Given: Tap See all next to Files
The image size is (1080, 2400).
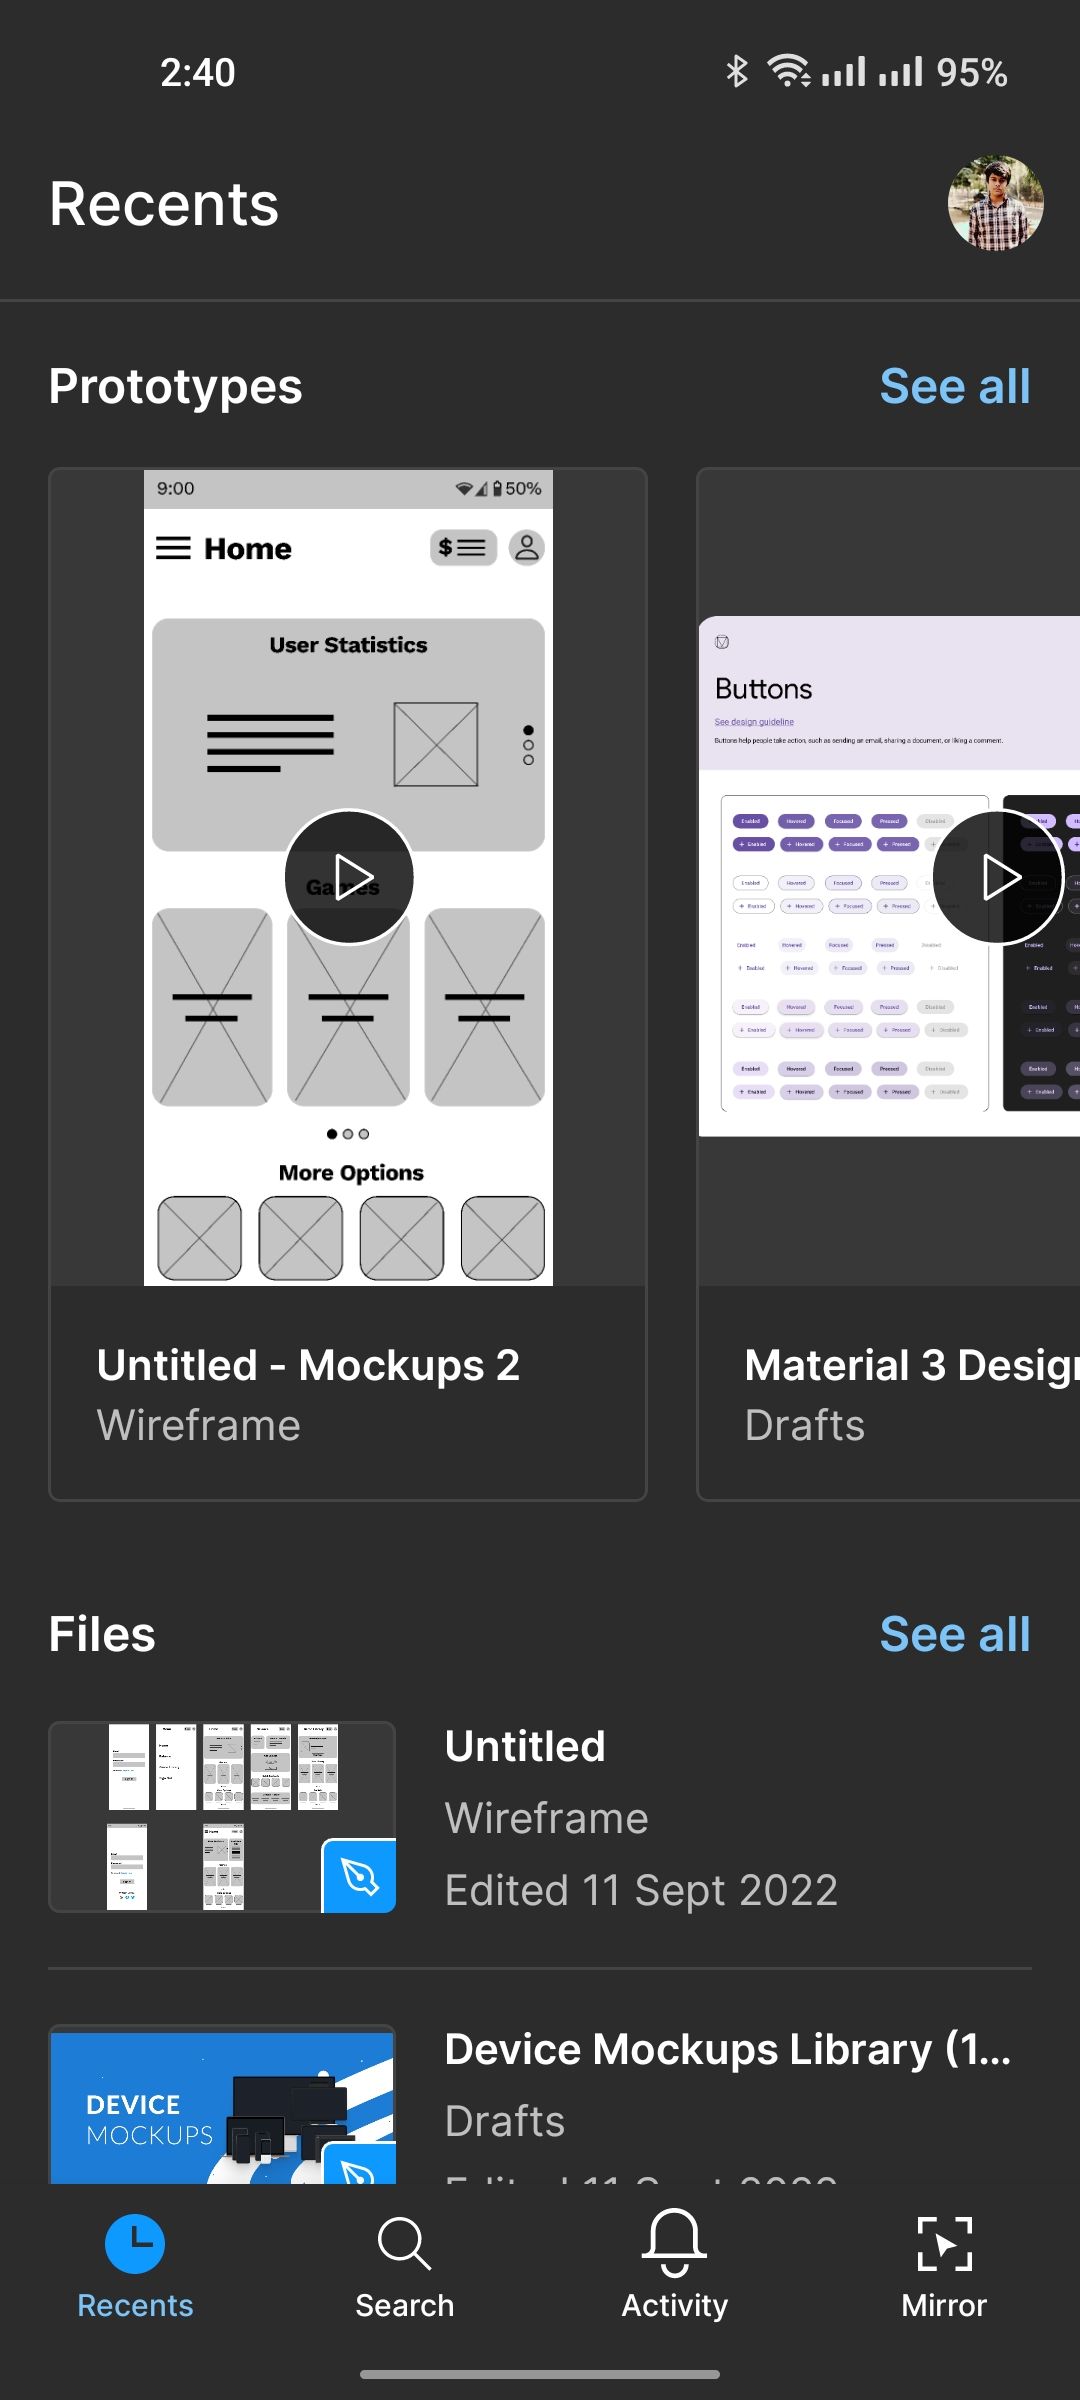Looking at the screenshot, I should tap(955, 1635).
